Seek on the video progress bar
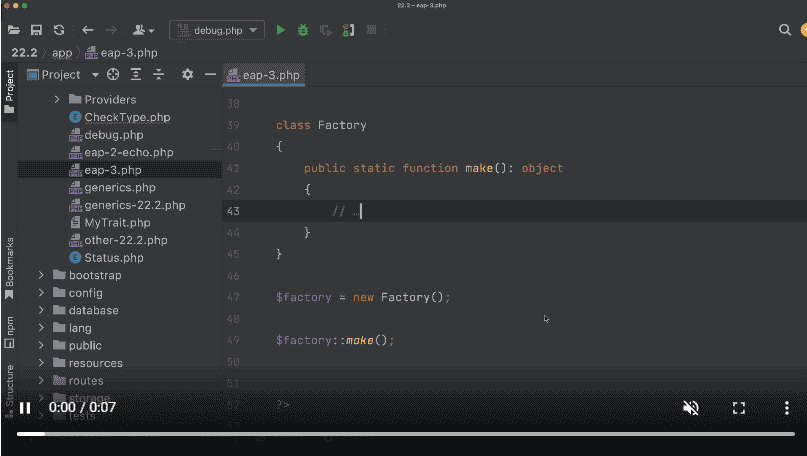The height and width of the screenshot is (456, 807). (406, 434)
